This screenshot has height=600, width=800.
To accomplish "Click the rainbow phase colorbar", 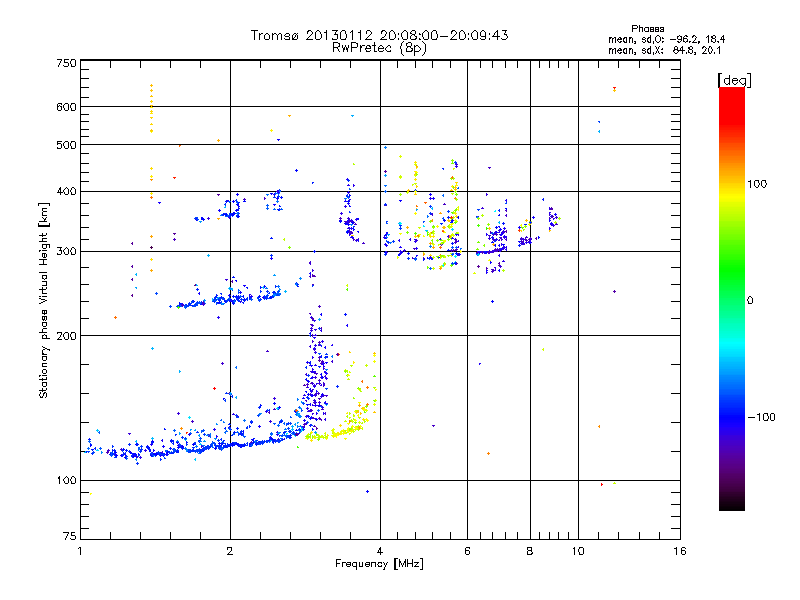I will point(732,299).
